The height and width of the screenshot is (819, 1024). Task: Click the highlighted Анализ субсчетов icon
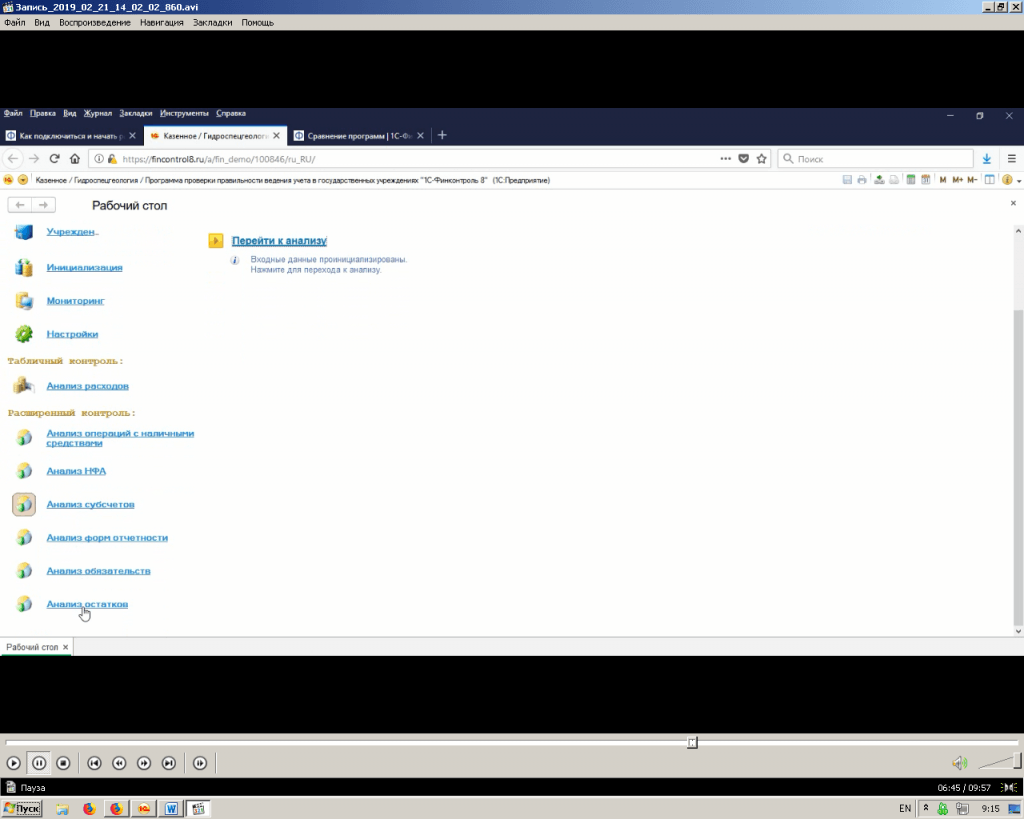pos(25,504)
